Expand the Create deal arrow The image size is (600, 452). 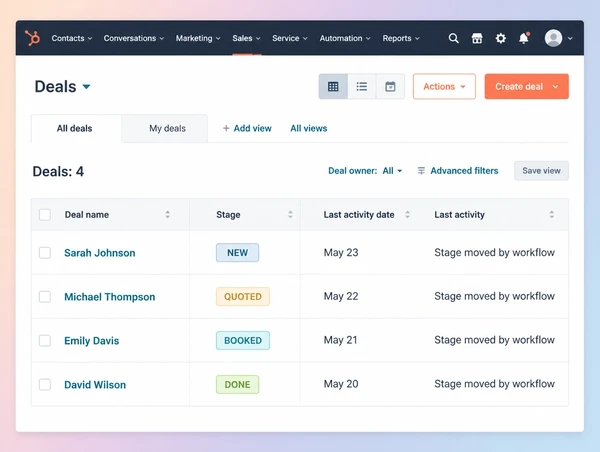pyautogui.click(x=555, y=87)
